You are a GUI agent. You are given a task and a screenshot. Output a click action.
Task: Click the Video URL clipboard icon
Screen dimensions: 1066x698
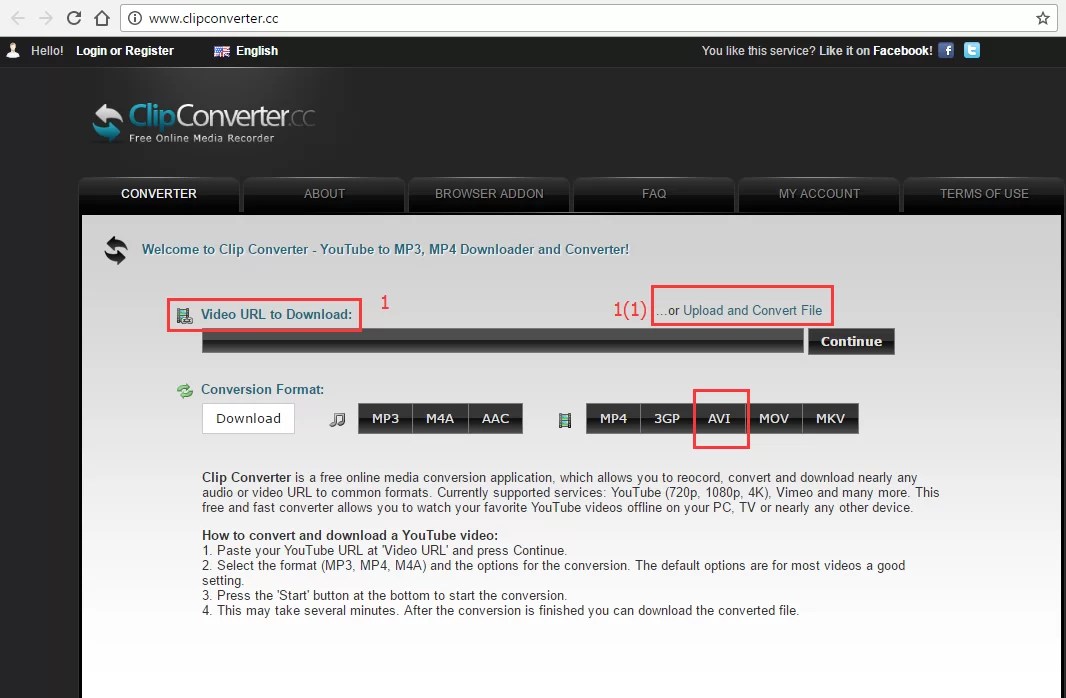[x=183, y=314]
